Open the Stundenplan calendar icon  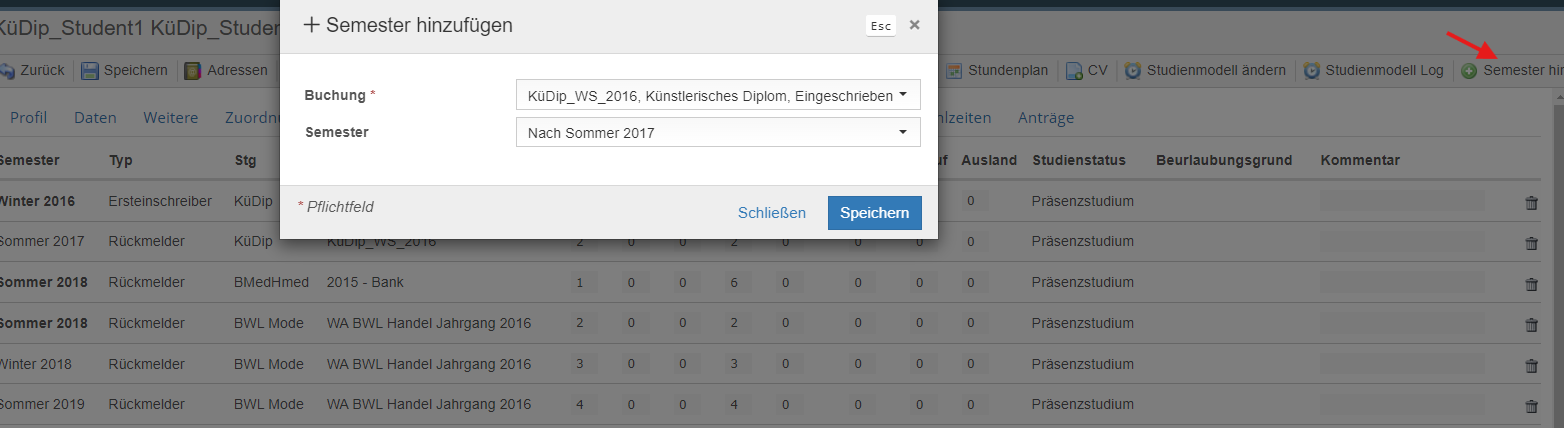(x=955, y=71)
